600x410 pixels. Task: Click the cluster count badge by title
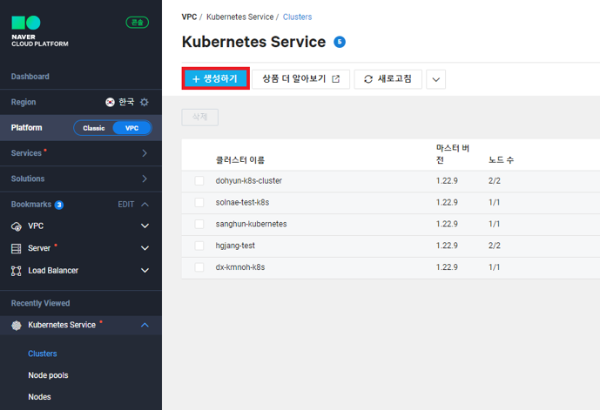click(x=339, y=42)
